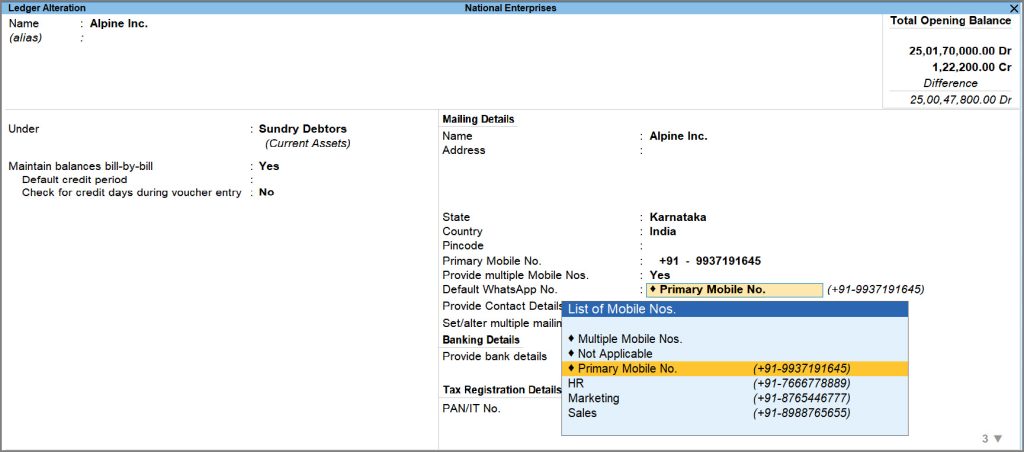This screenshot has height=452, width=1024.
Task: Click the (Current Assets) text
Action: (x=308, y=143)
